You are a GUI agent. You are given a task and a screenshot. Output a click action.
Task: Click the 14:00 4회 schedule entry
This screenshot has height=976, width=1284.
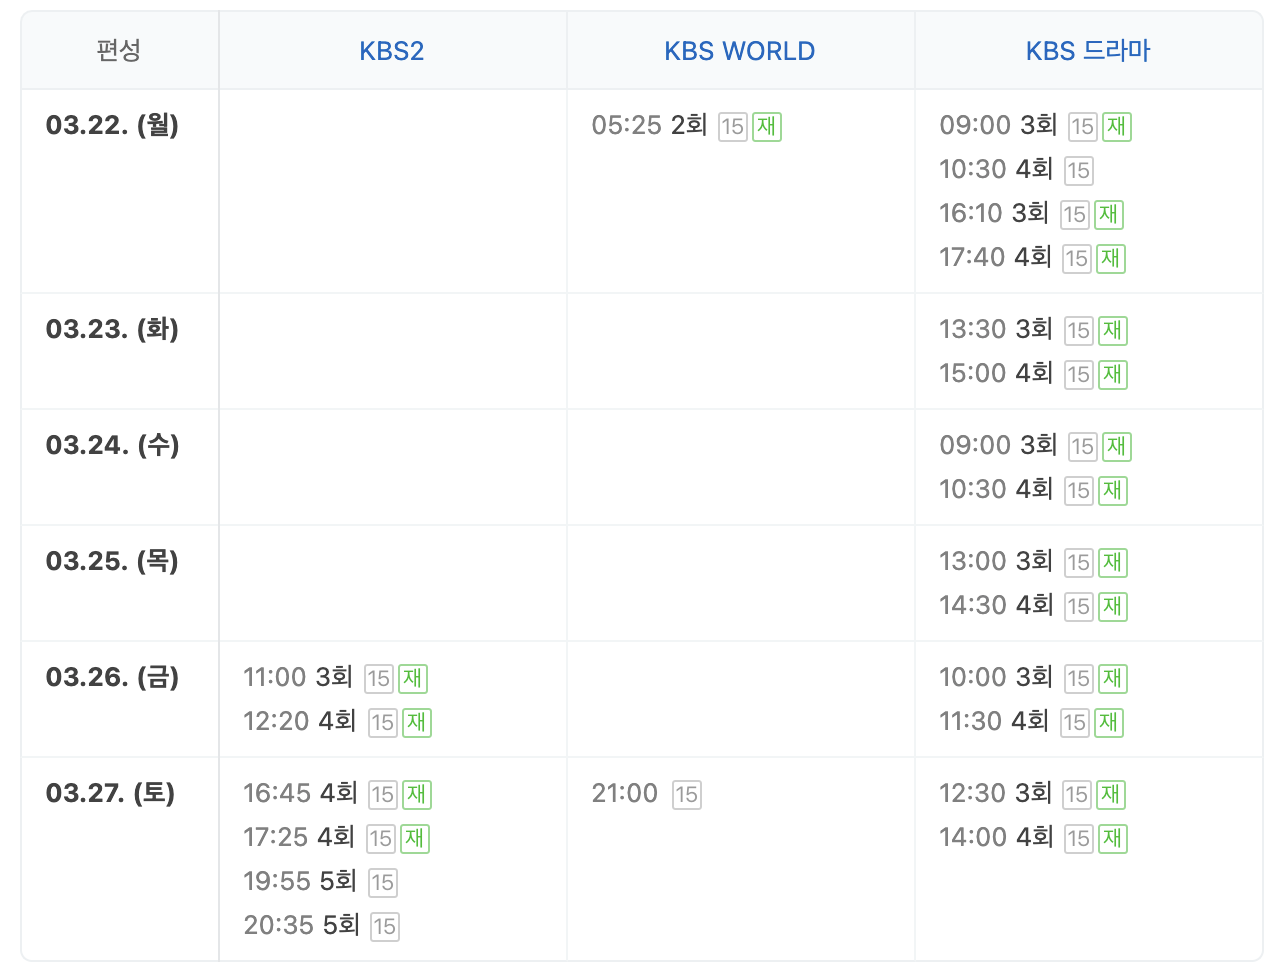[996, 837]
